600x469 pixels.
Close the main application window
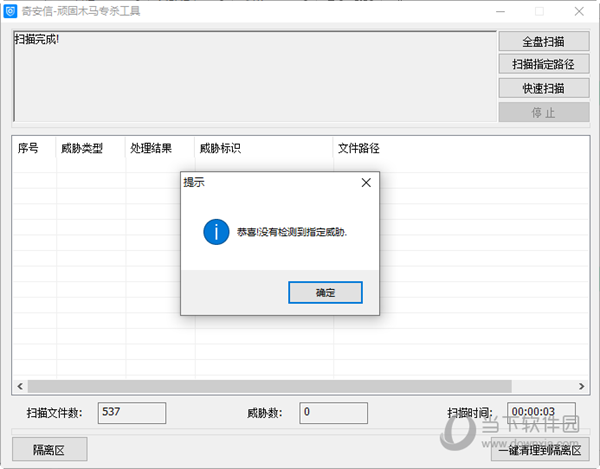pos(579,11)
